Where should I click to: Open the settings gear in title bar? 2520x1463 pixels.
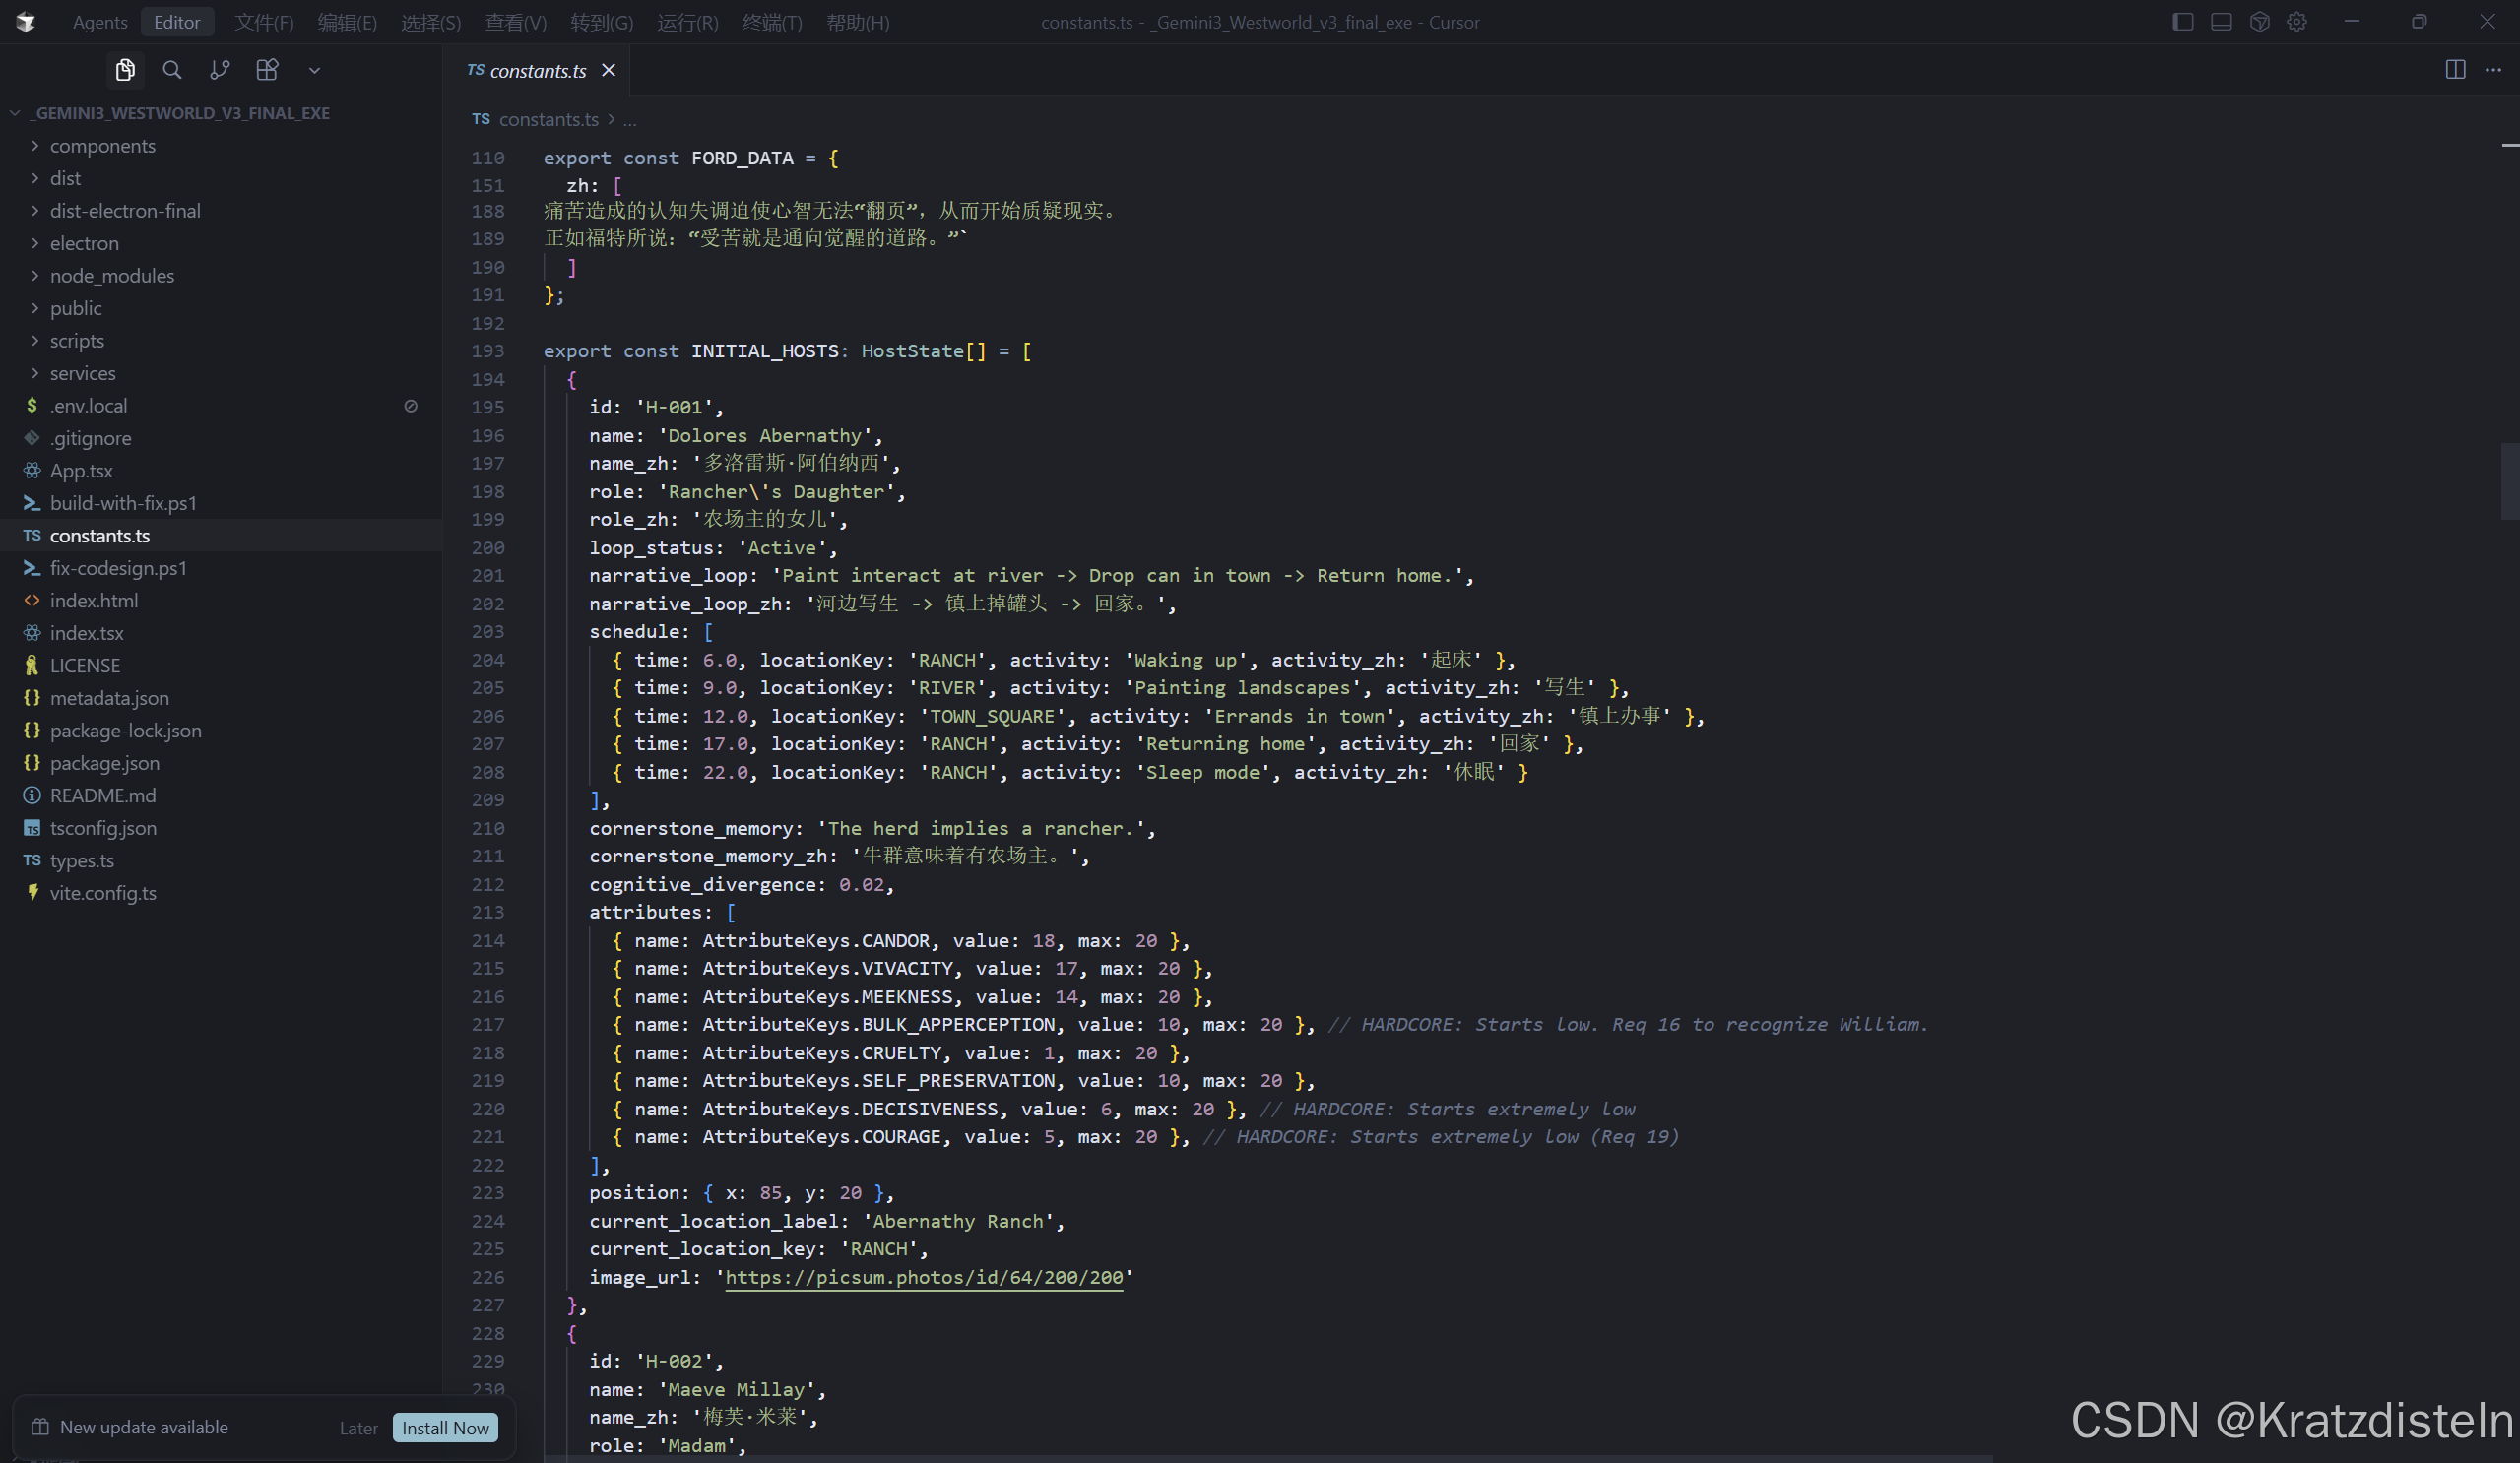(2297, 22)
